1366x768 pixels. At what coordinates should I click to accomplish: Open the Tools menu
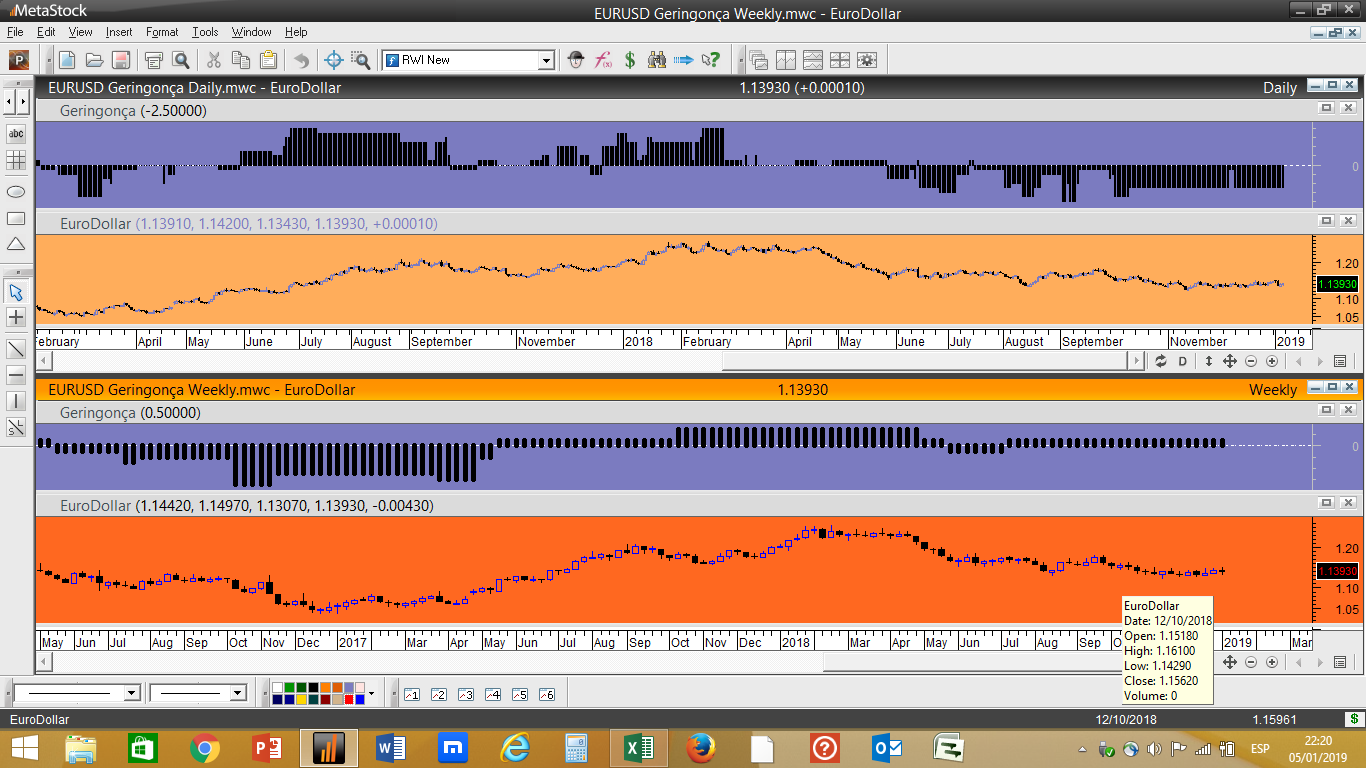coord(205,32)
